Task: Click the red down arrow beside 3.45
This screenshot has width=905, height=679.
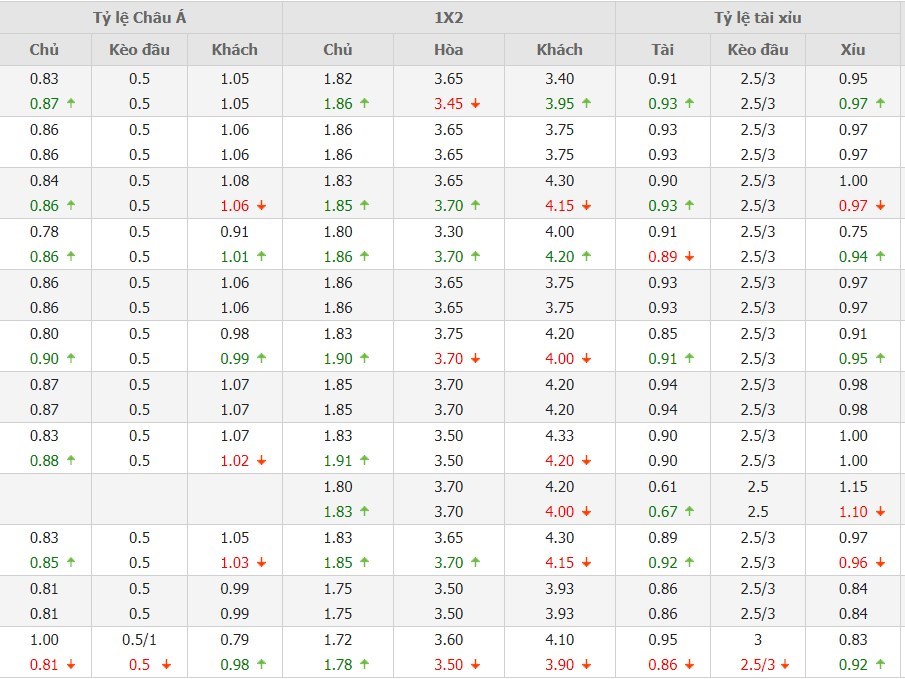Action: tap(476, 103)
